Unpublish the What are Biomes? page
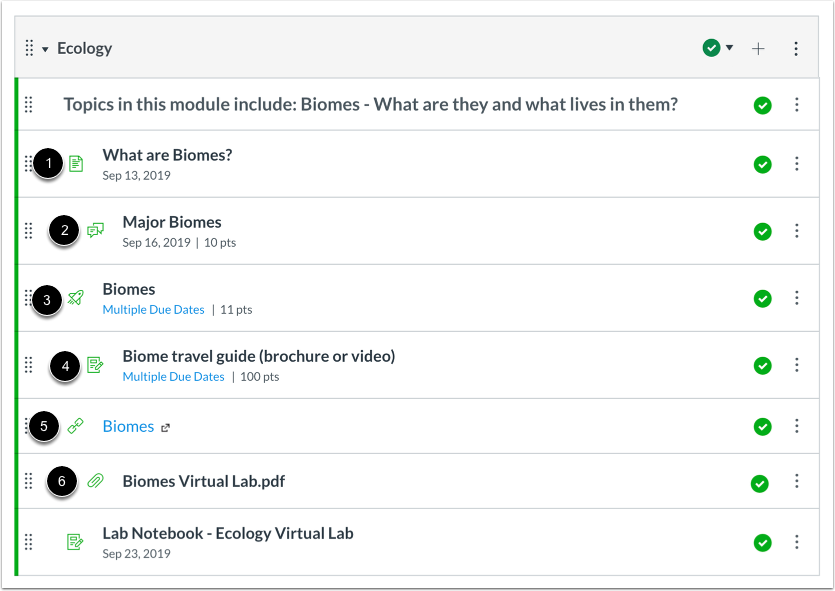Screen dimensions: 835x591 (762, 162)
